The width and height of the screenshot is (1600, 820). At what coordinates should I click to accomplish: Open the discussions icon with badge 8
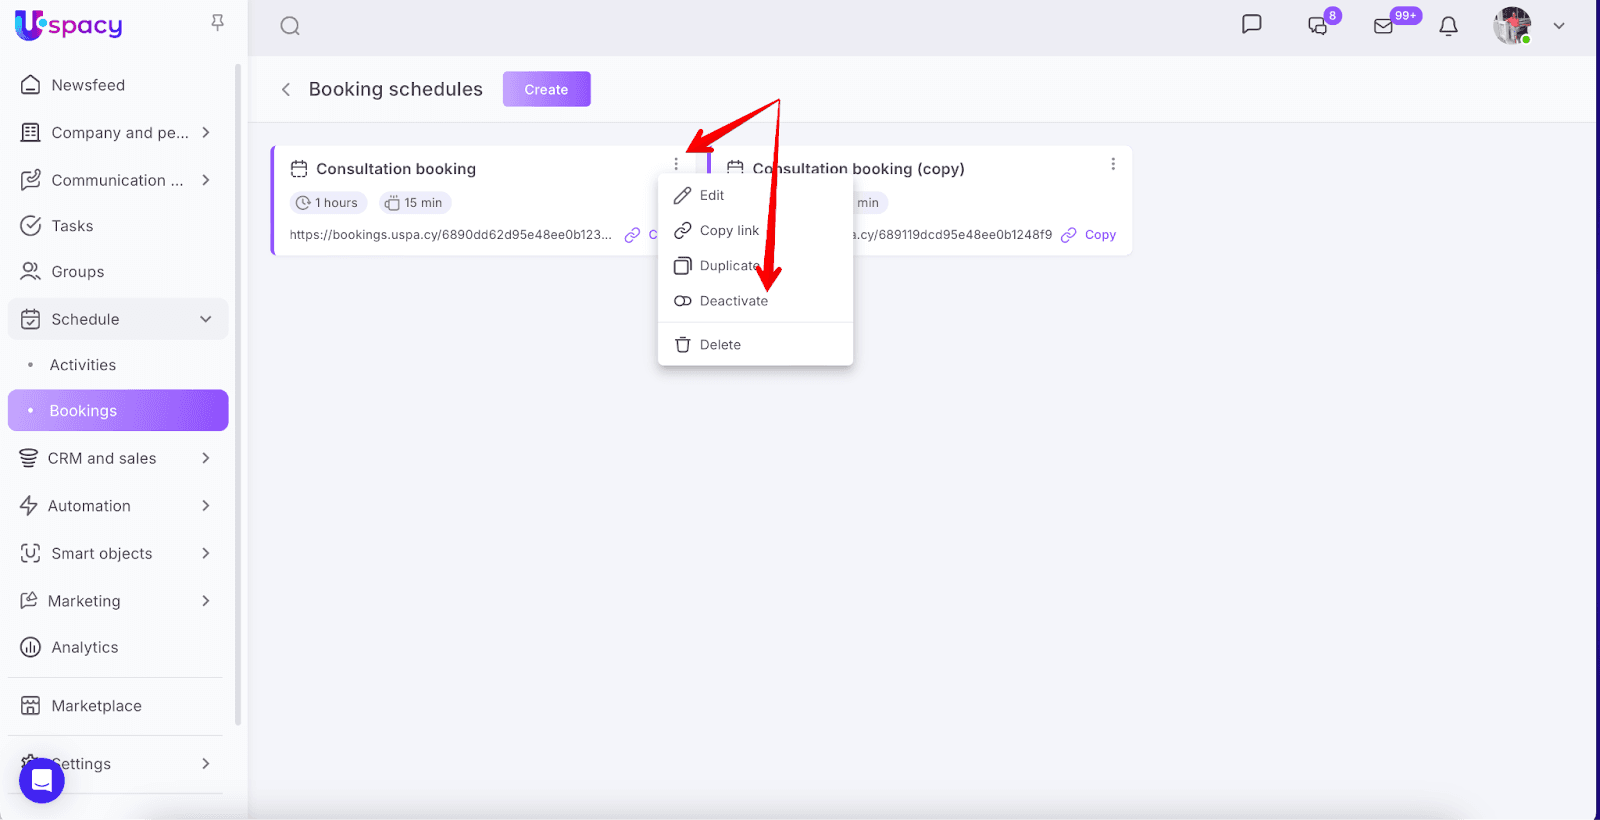tap(1318, 26)
